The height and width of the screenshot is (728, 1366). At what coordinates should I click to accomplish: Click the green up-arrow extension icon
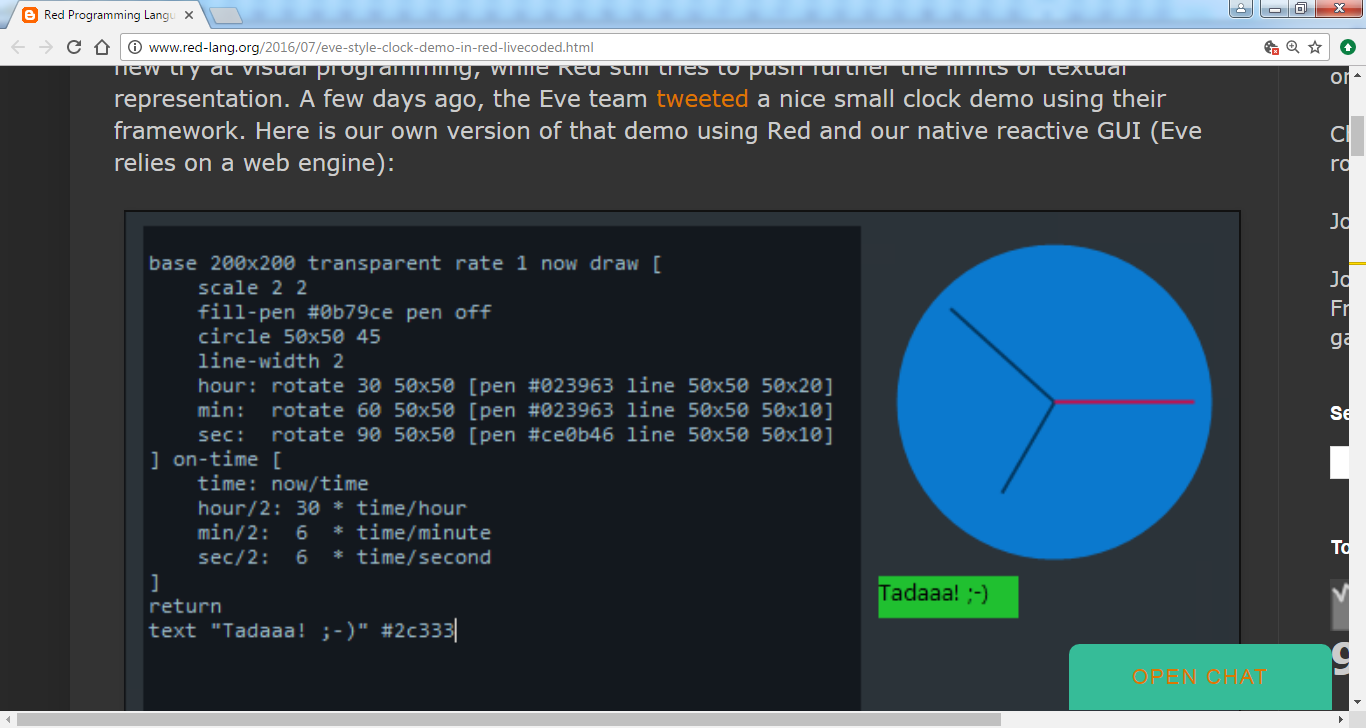(x=1348, y=47)
